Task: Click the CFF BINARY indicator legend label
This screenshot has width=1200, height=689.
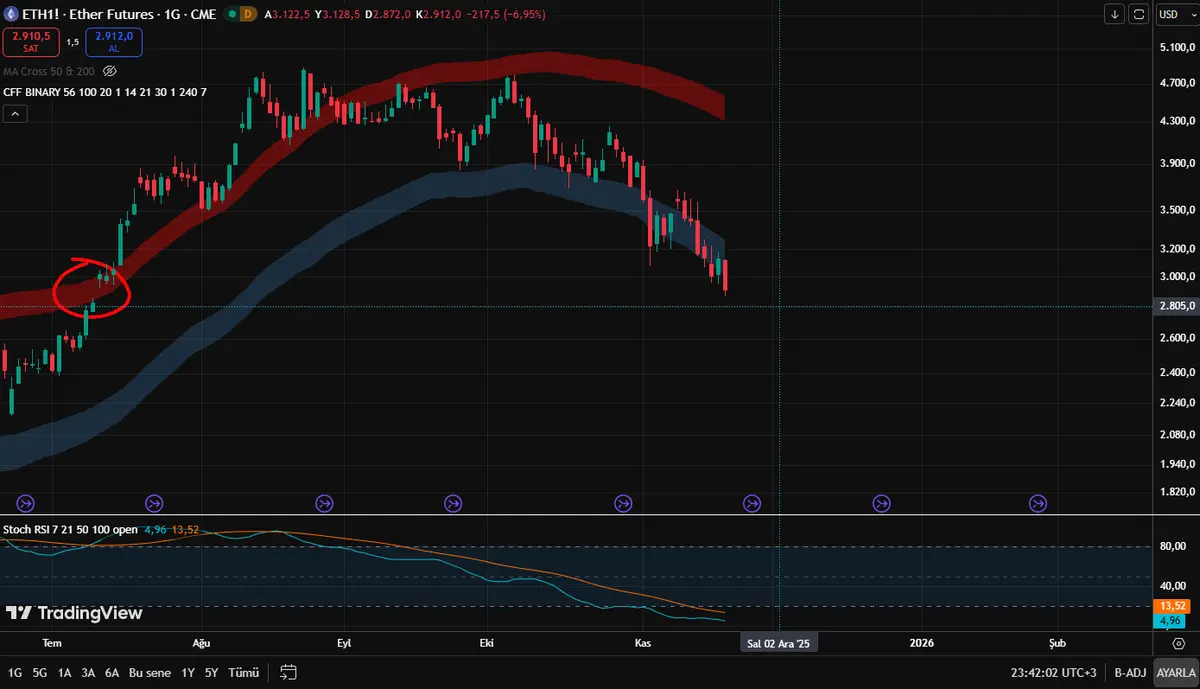Action: coord(105,92)
